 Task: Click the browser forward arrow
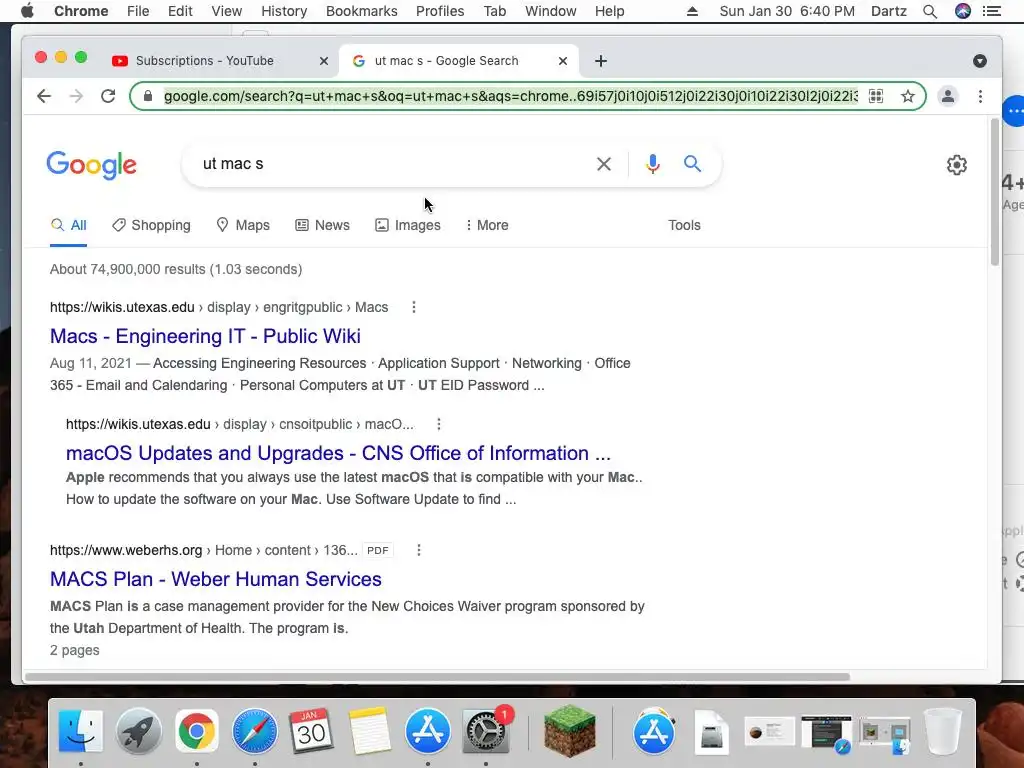(x=76, y=96)
